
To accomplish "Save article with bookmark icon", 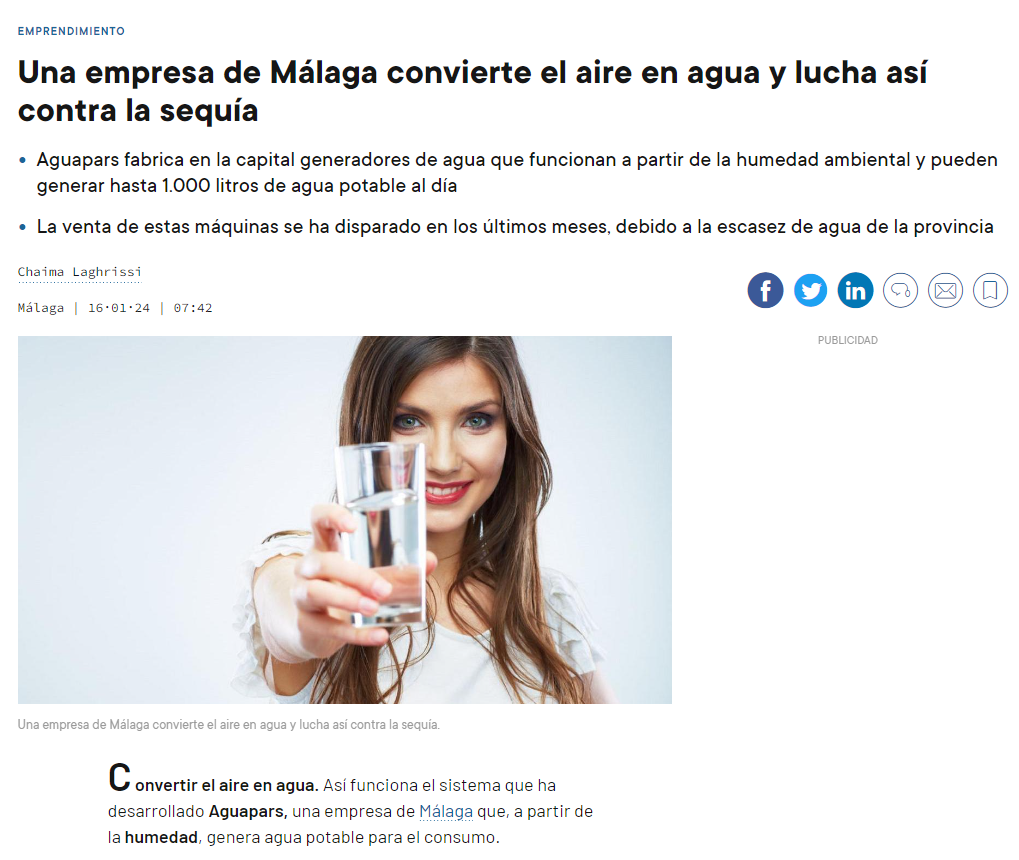I will (990, 290).
